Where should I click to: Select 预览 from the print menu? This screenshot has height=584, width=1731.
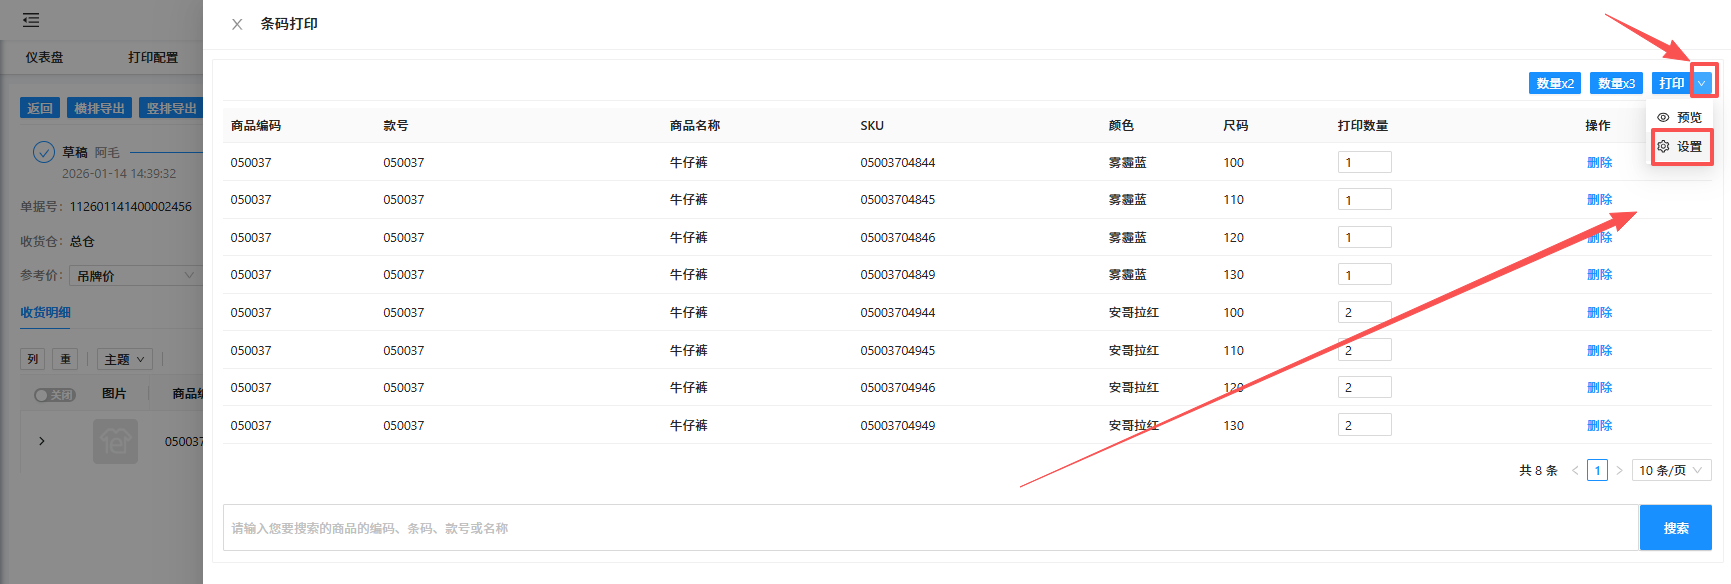click(x=1681, y=117)
